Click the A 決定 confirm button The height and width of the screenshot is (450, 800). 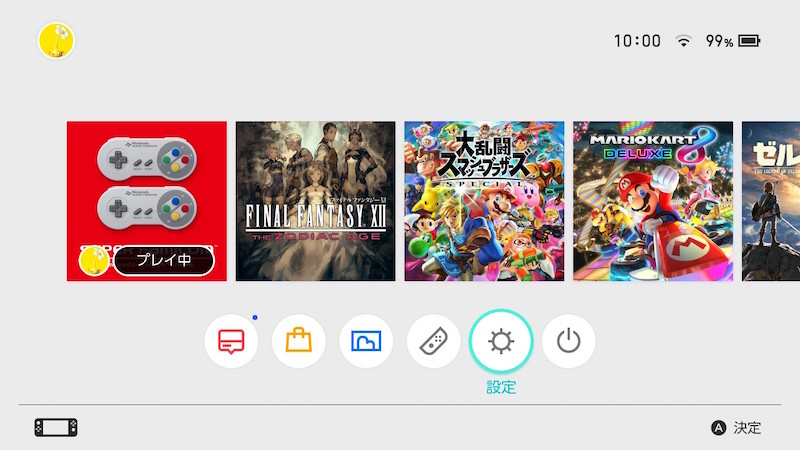coord(736,428)
